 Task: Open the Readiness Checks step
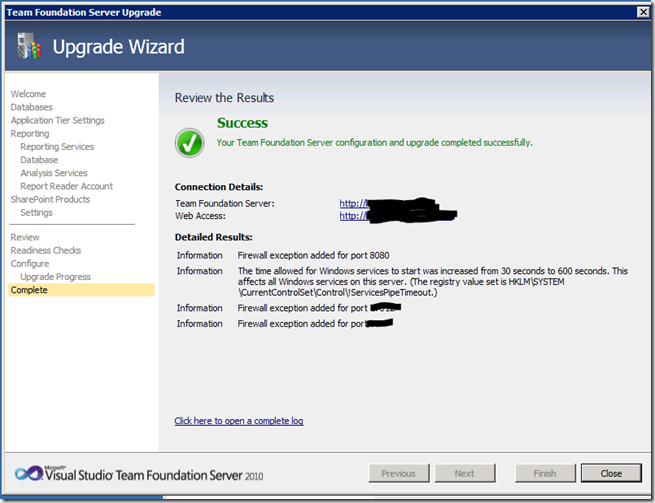point(46,250)
